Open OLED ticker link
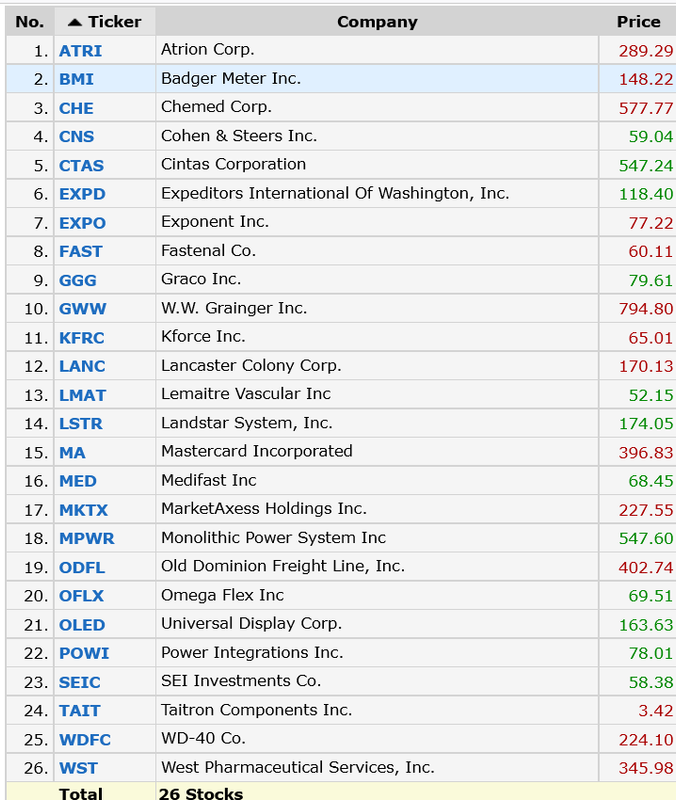 click(82, 625)
